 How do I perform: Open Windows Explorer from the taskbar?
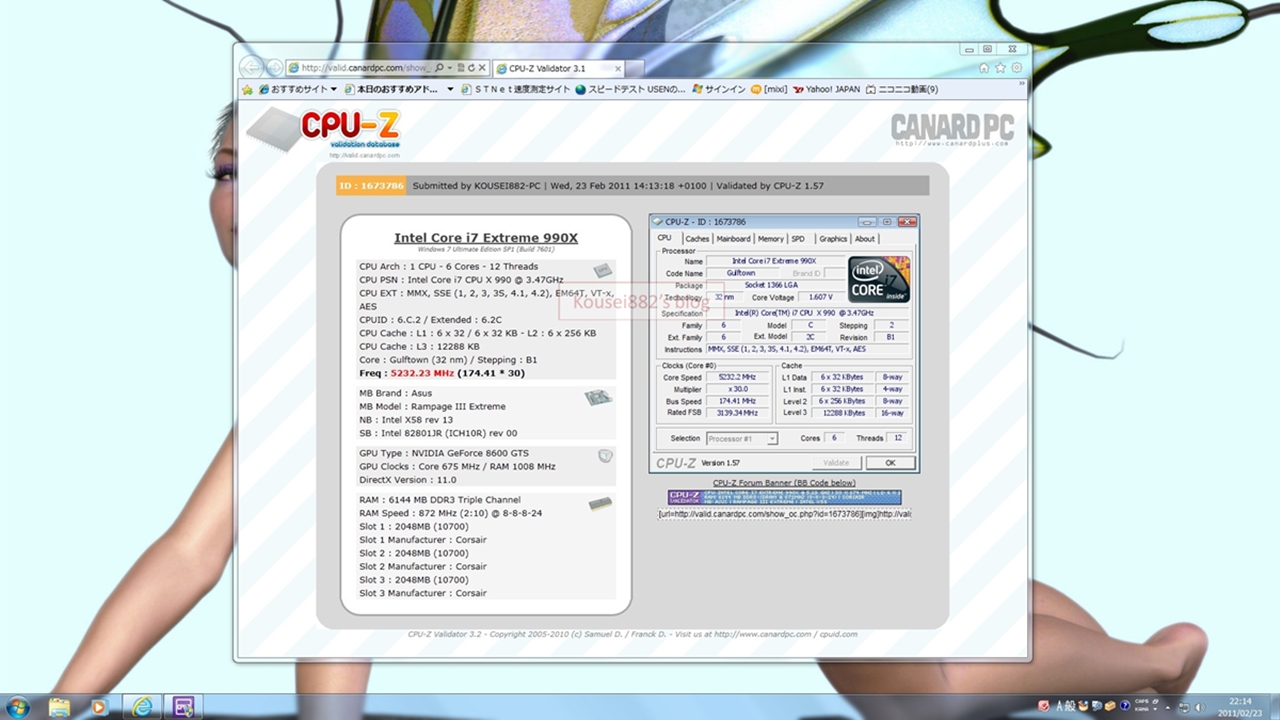(x=60, y=707)
